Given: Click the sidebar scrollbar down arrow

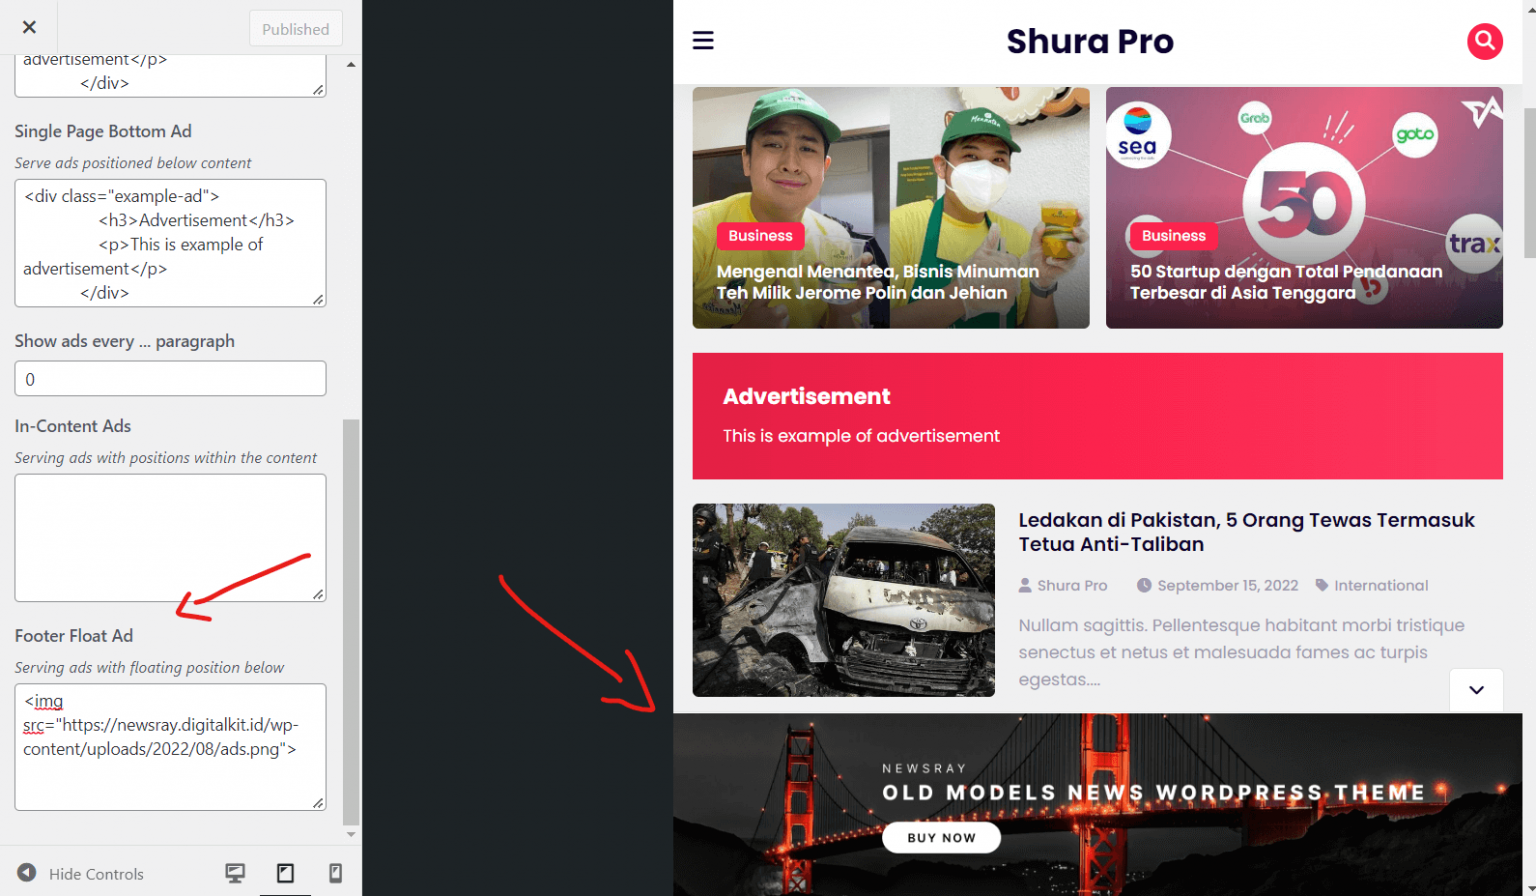Looking at the screenshot, I should click(351, 833).
